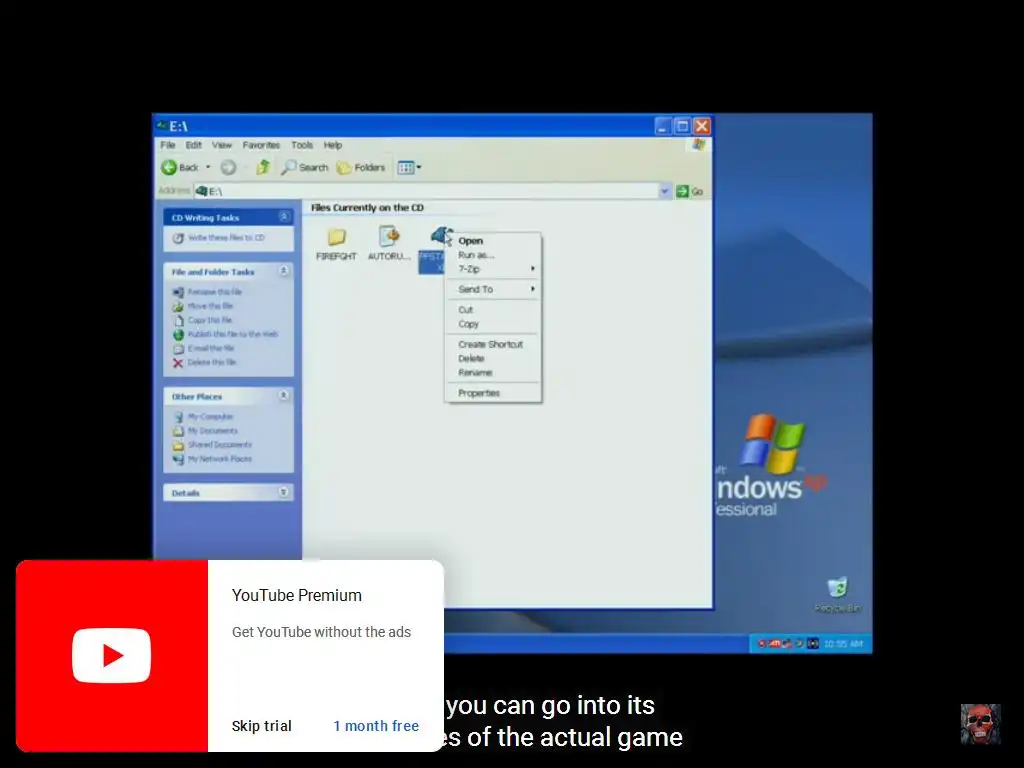Expand the Details panel

[x=283, y=492]
